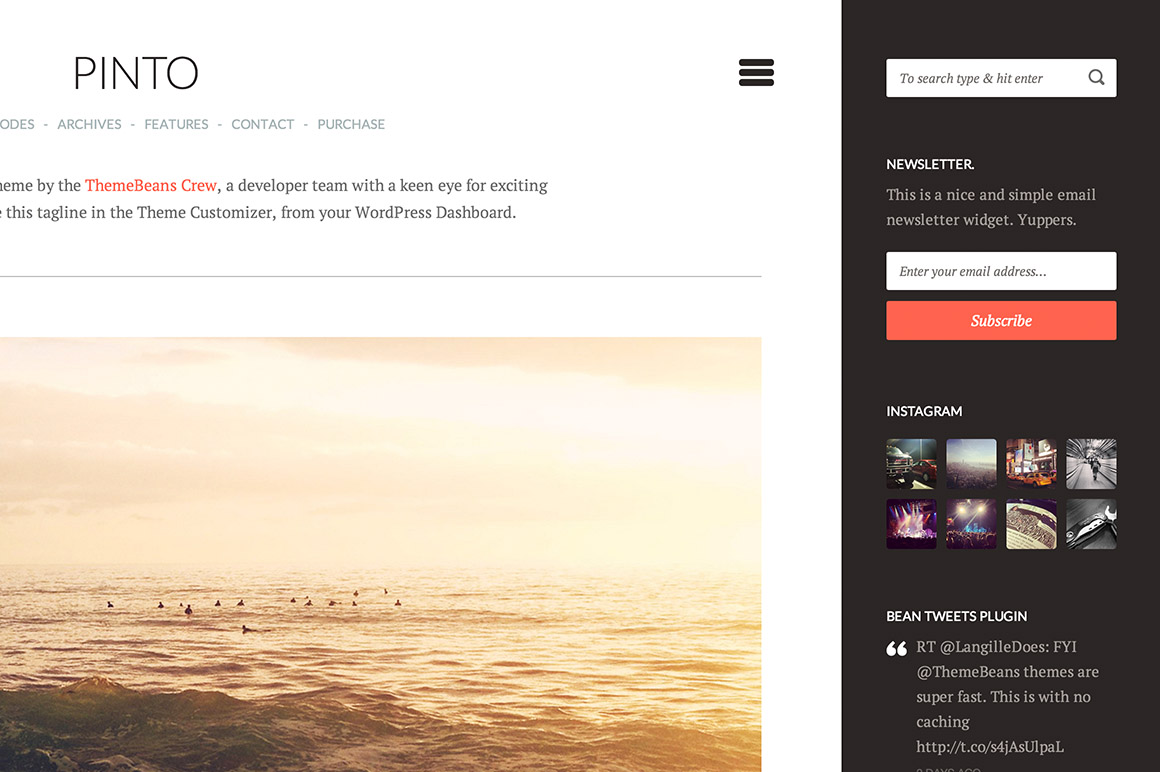Open the Archives menu item
This screenshot has height=772, width=1160.
click(90, 124)
